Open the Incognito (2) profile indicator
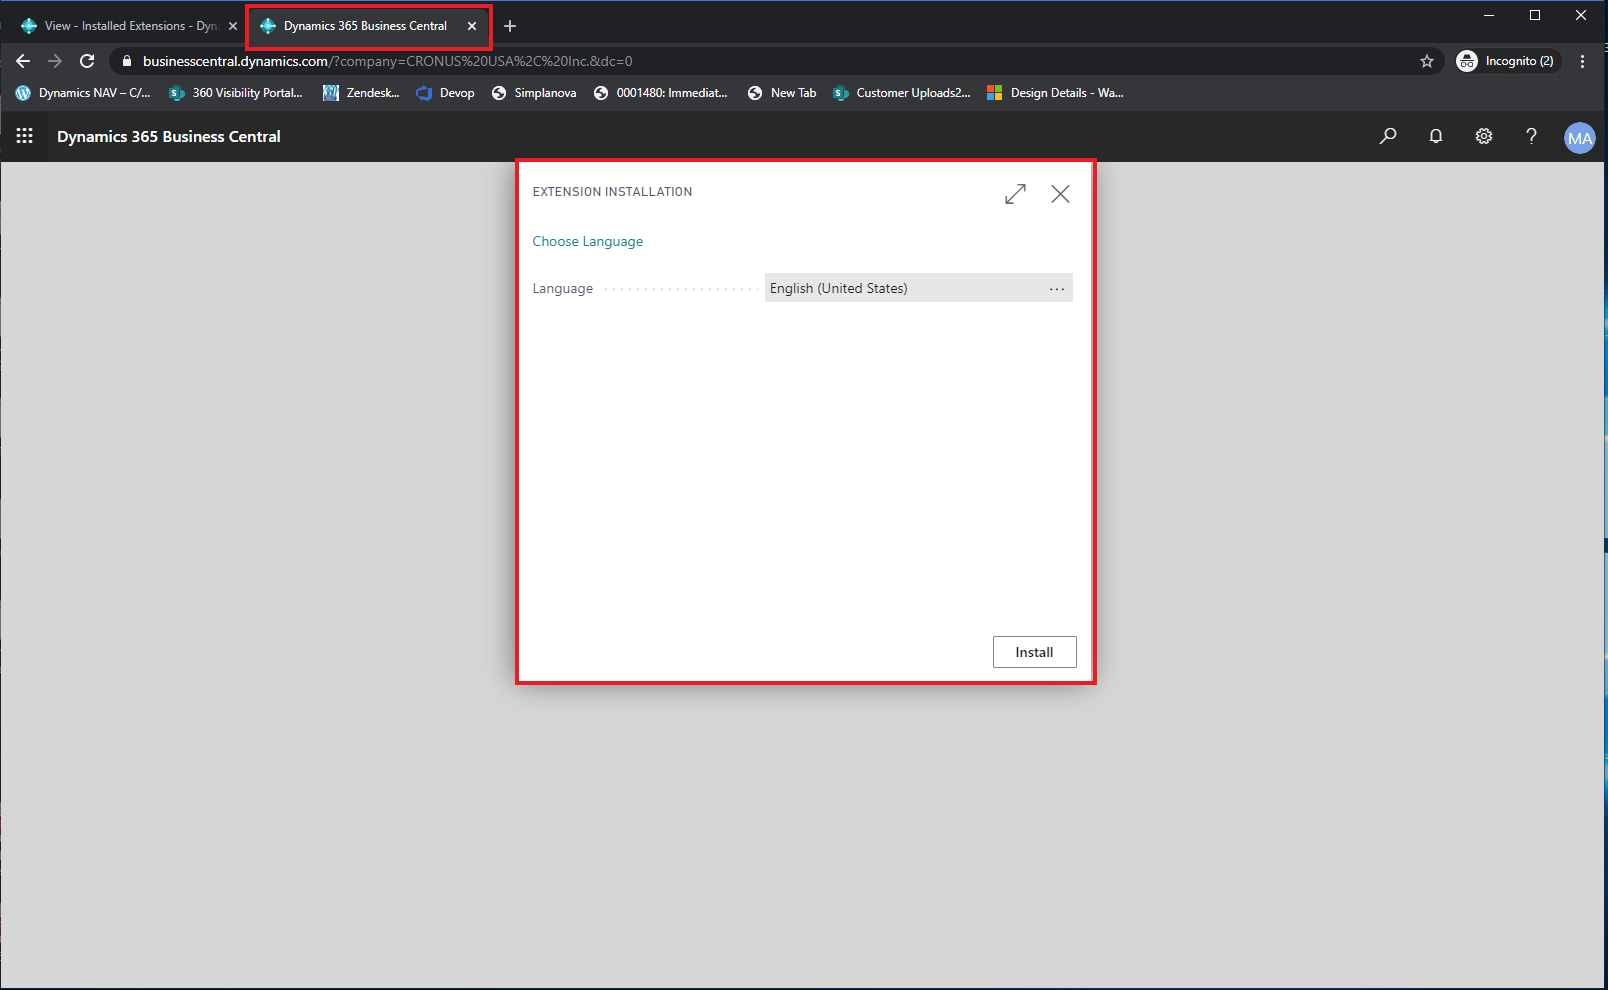This screenshot has width=1608, height=990. coord(1507,61)
